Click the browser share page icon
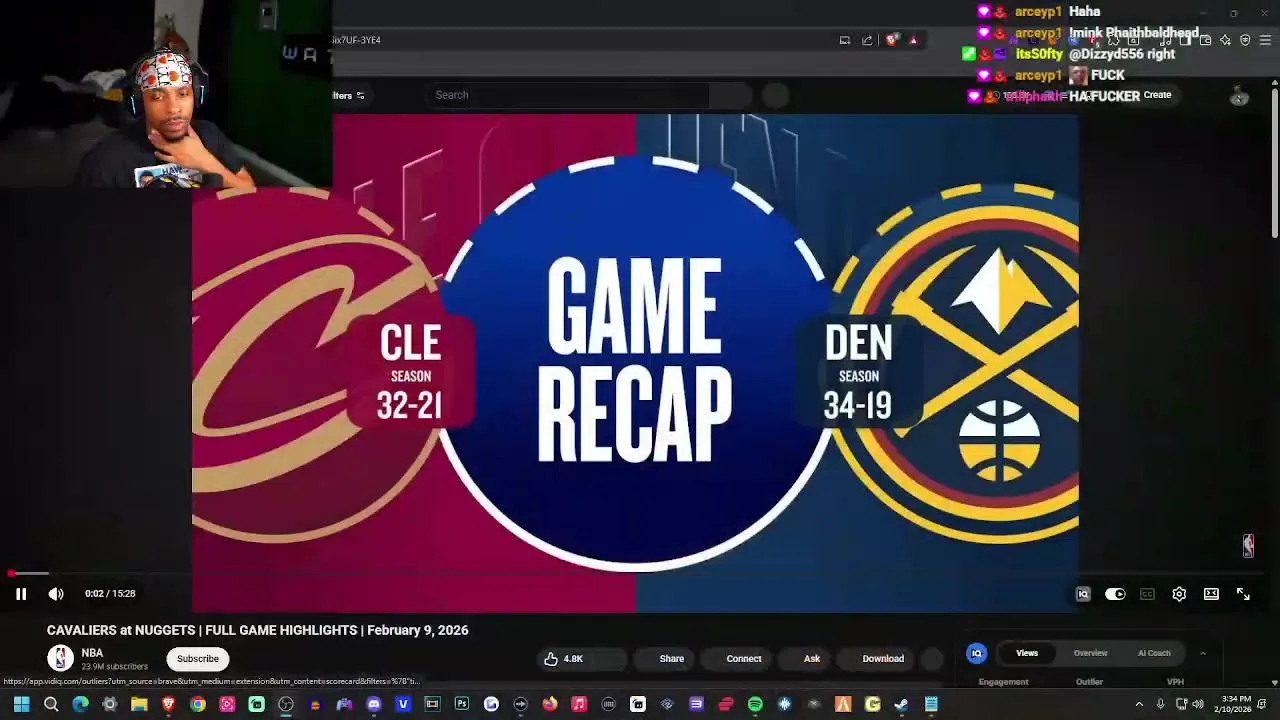 coord(867,40)
